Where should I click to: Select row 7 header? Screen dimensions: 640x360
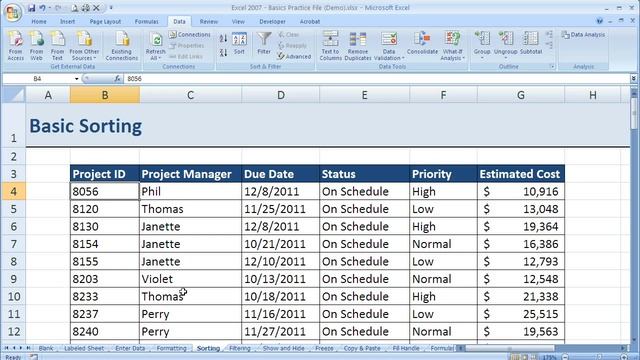point(13,244)
